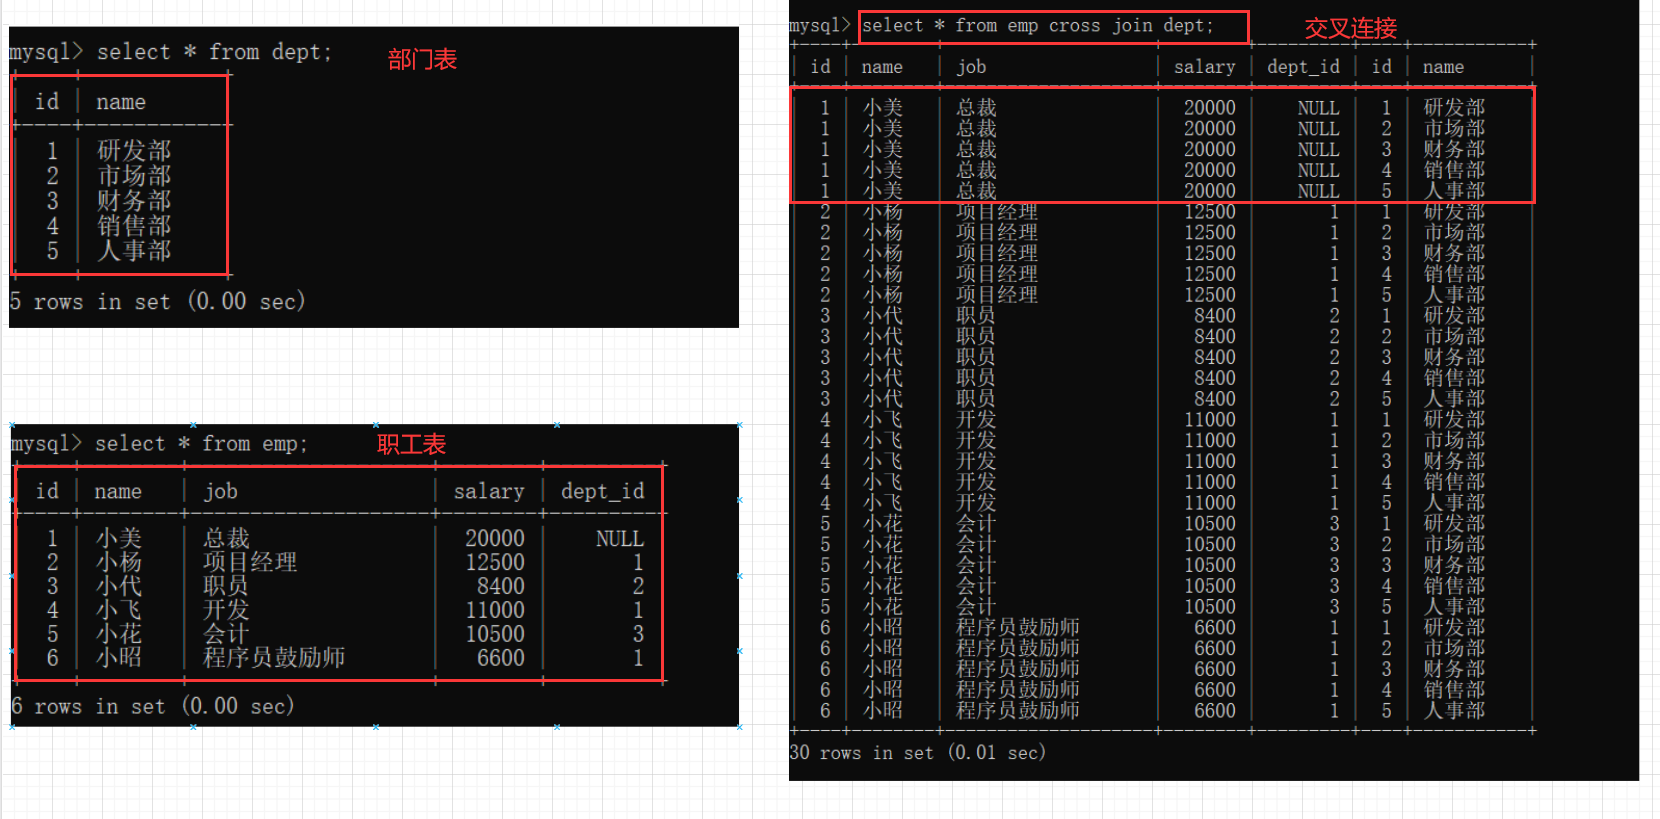
Task: Click the 'dept_id' header in the emp table
Action: tap(603, 491)
